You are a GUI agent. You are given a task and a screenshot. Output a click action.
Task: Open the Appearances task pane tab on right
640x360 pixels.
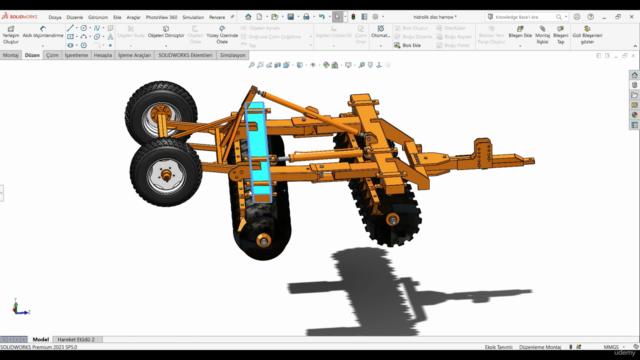click(634, 115)
